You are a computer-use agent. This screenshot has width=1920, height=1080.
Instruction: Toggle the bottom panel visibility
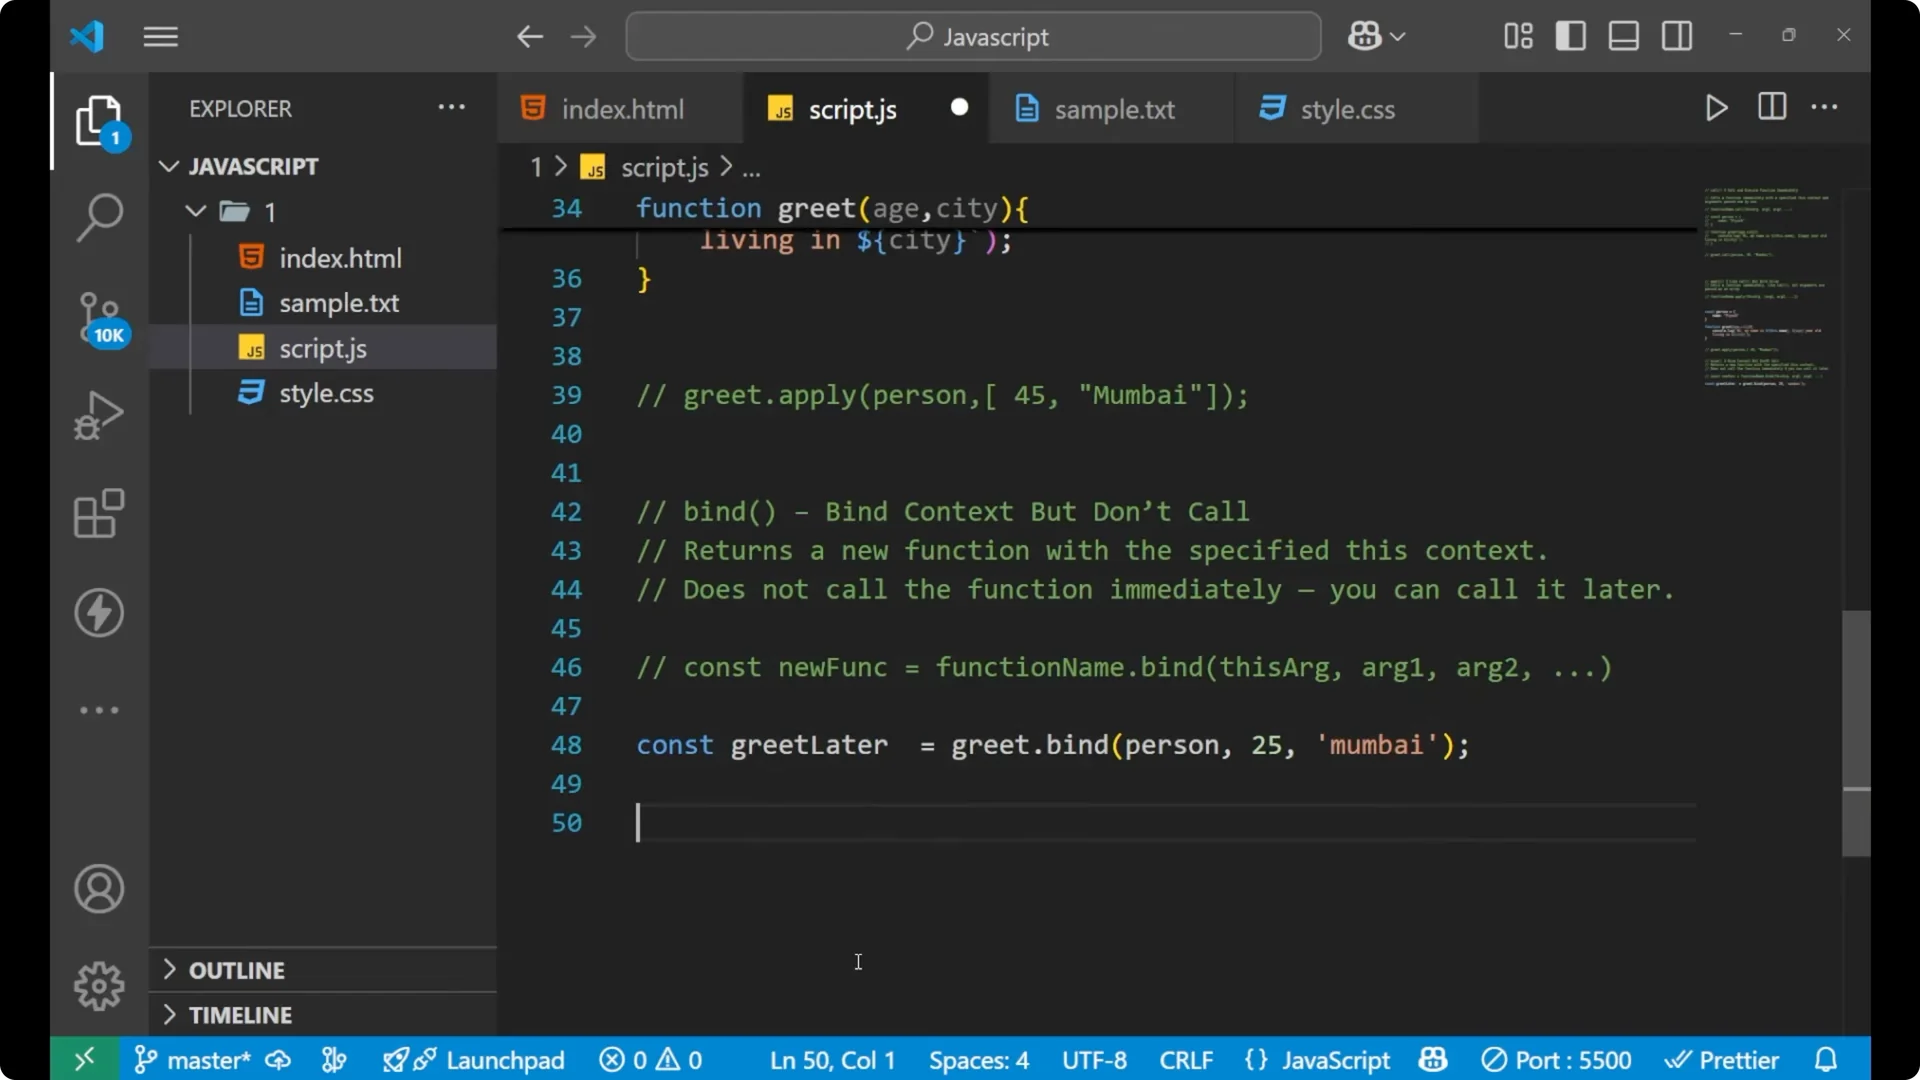1623,36
